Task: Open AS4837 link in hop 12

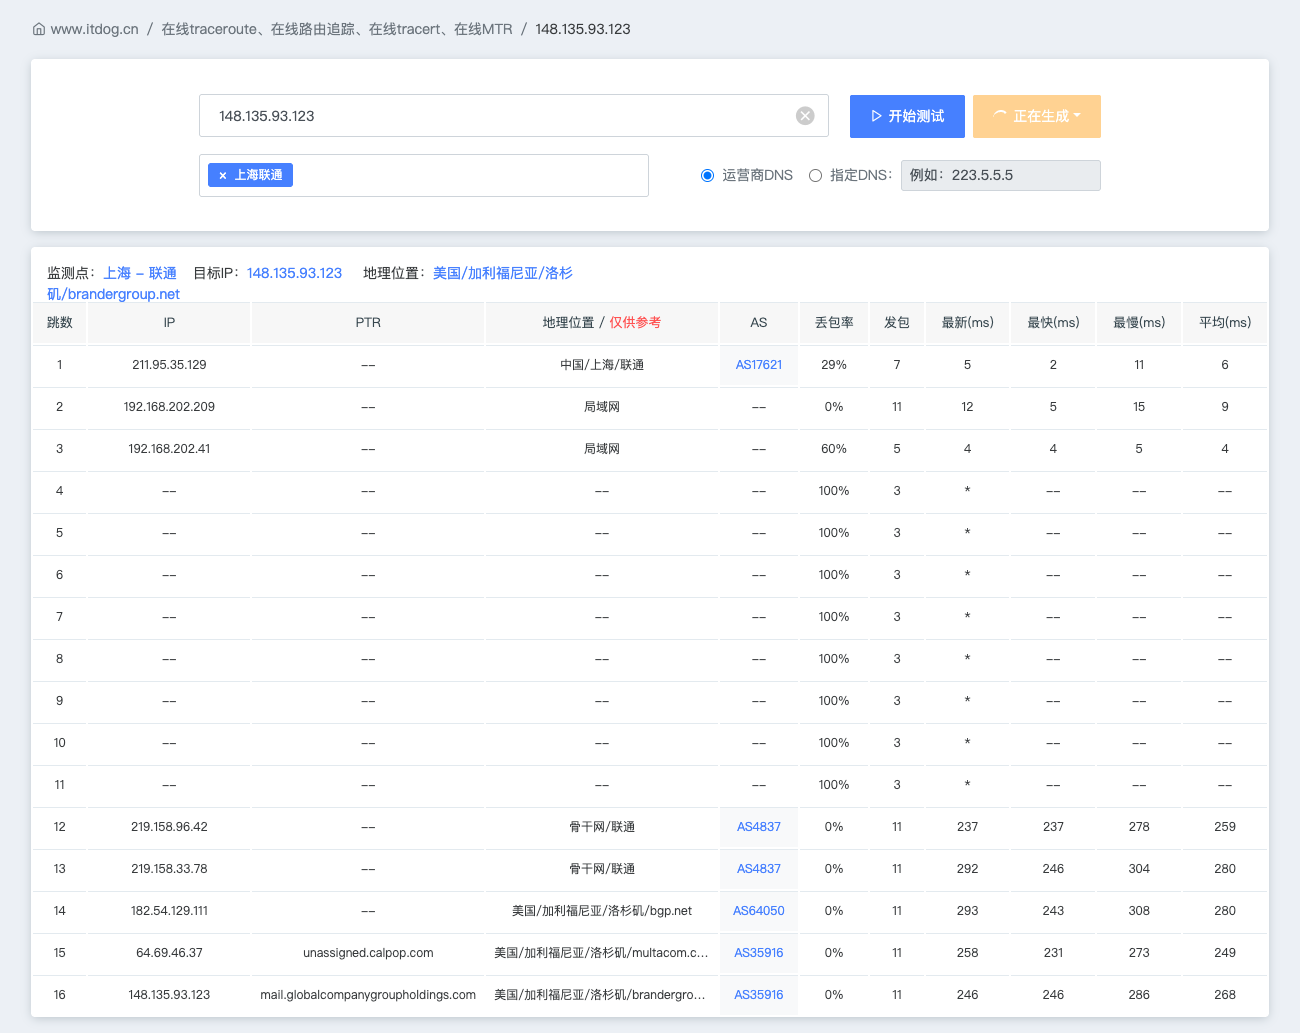Action: [x=759, y=827]
